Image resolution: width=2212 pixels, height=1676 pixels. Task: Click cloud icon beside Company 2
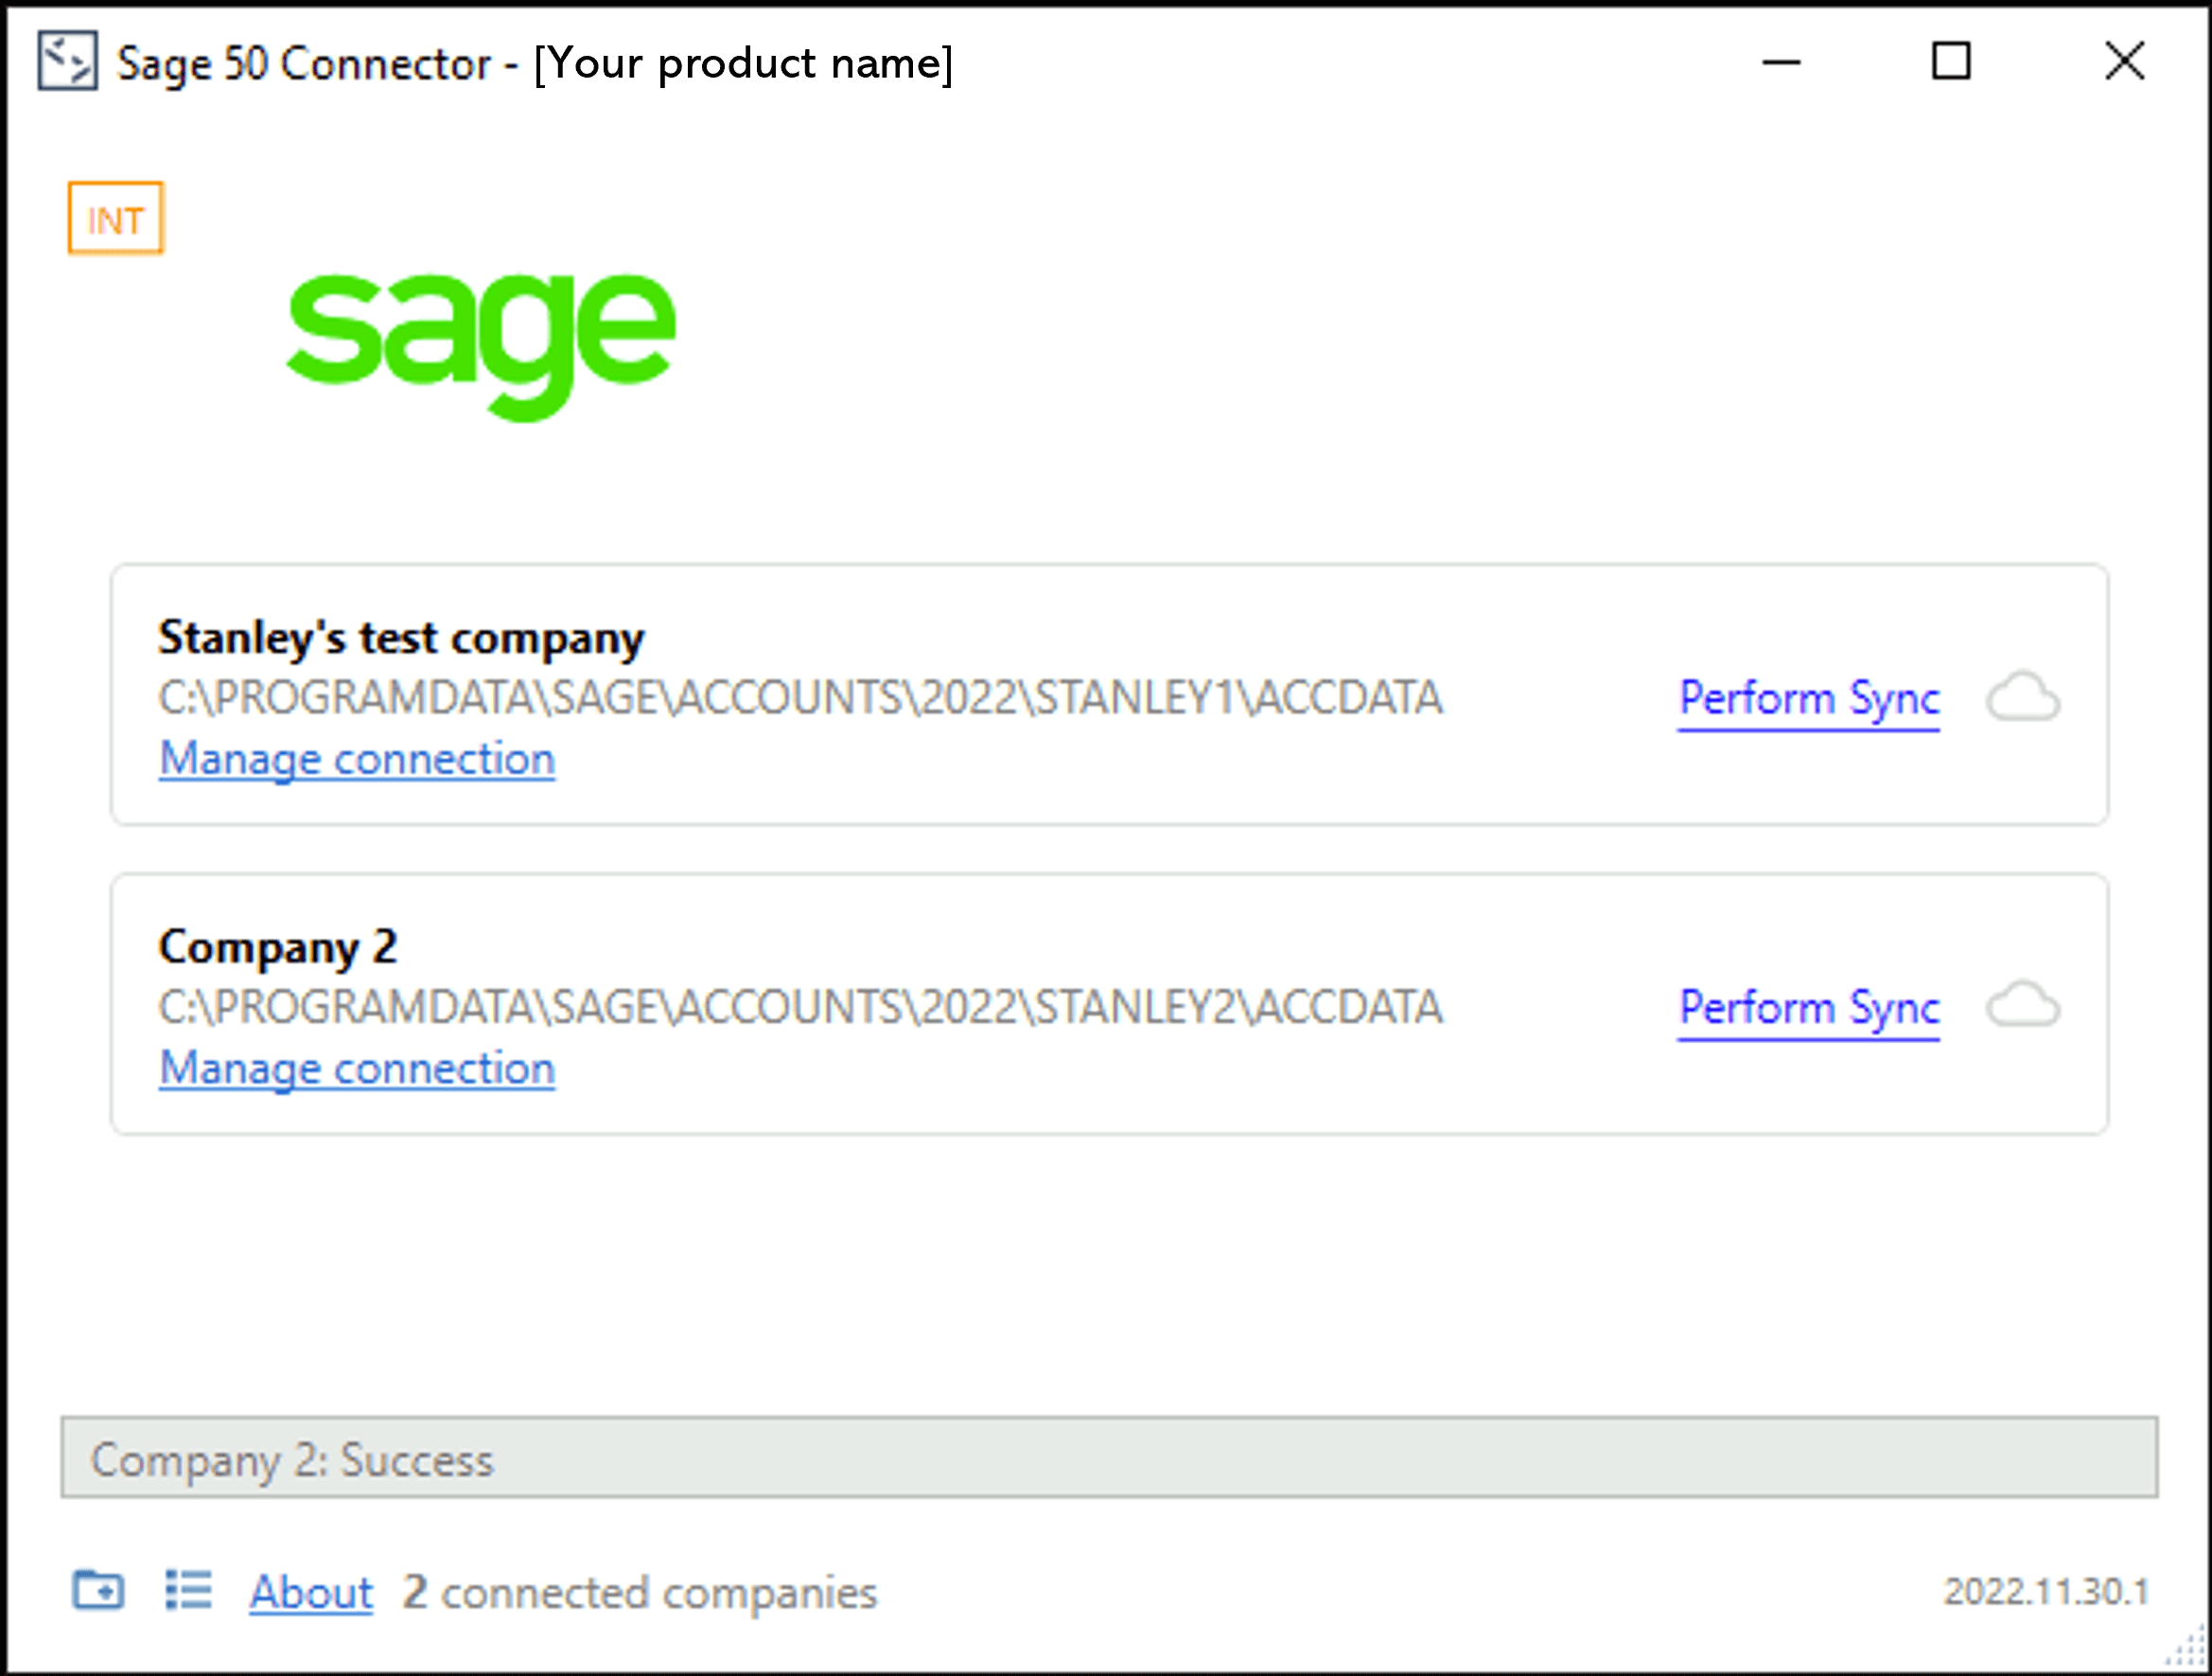pyautogui.click(x=2023, y=1006)
